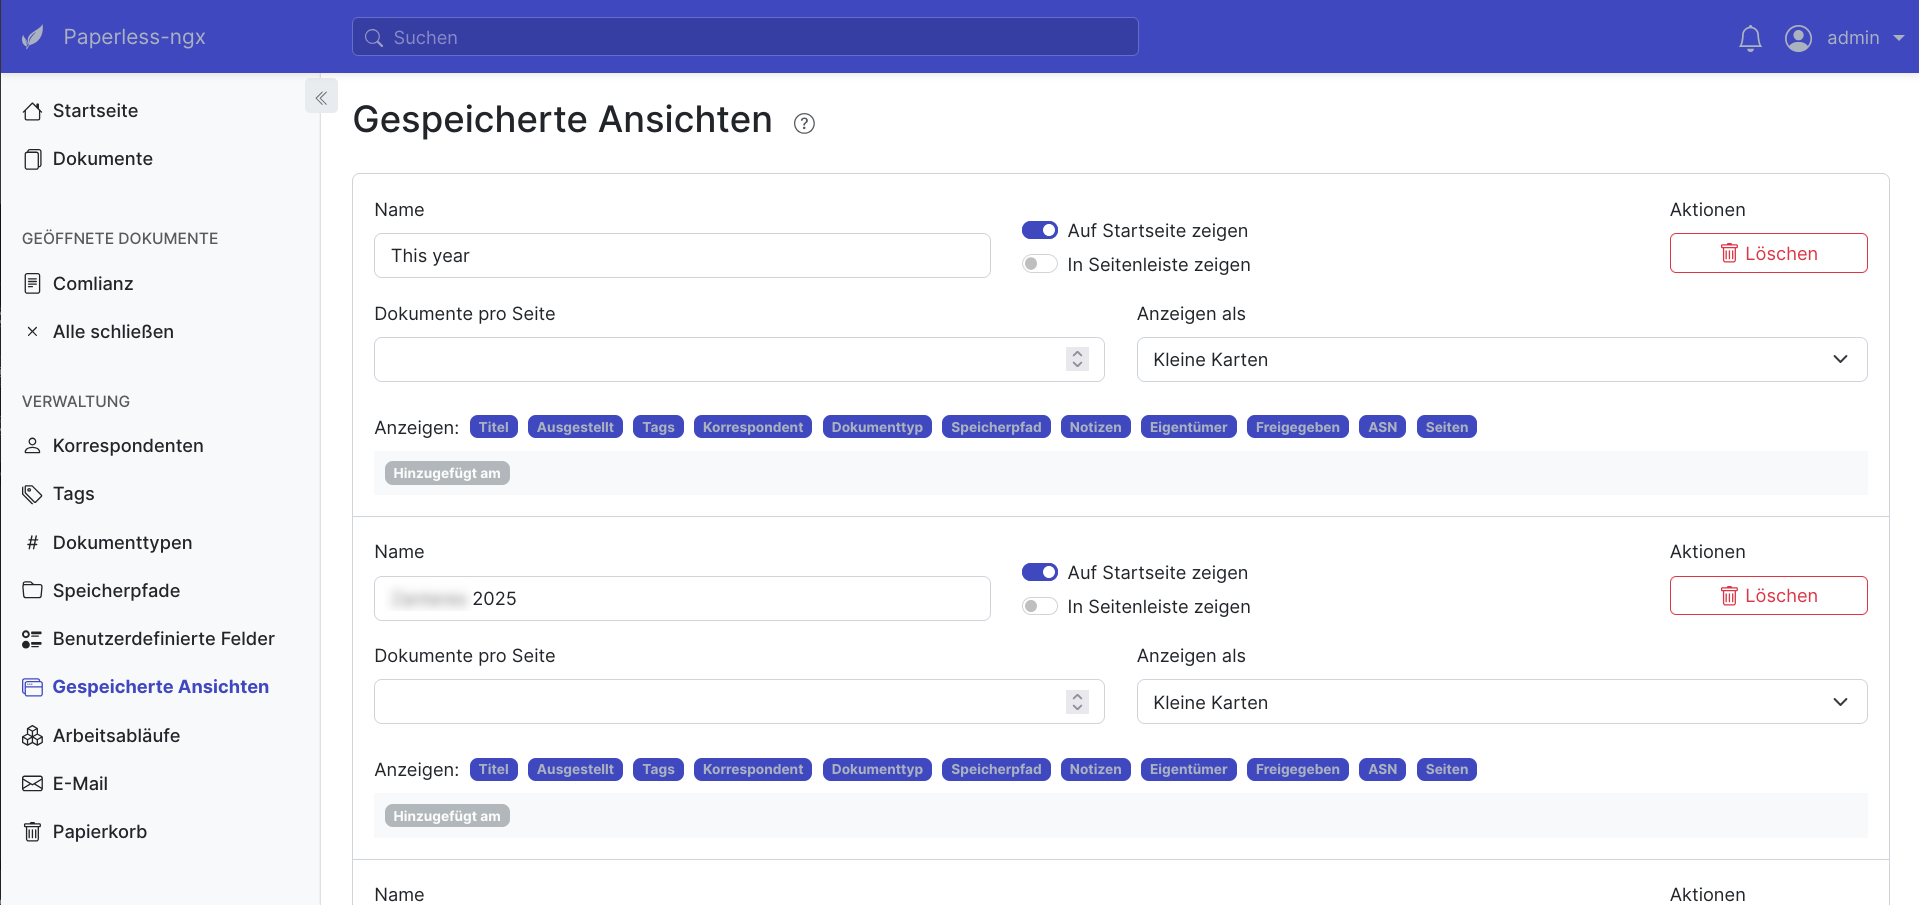Image resolution: width=1919 pixels, height=905 pixels.
Task: Select the Tags icon in the sidebar
Action: 31,493
